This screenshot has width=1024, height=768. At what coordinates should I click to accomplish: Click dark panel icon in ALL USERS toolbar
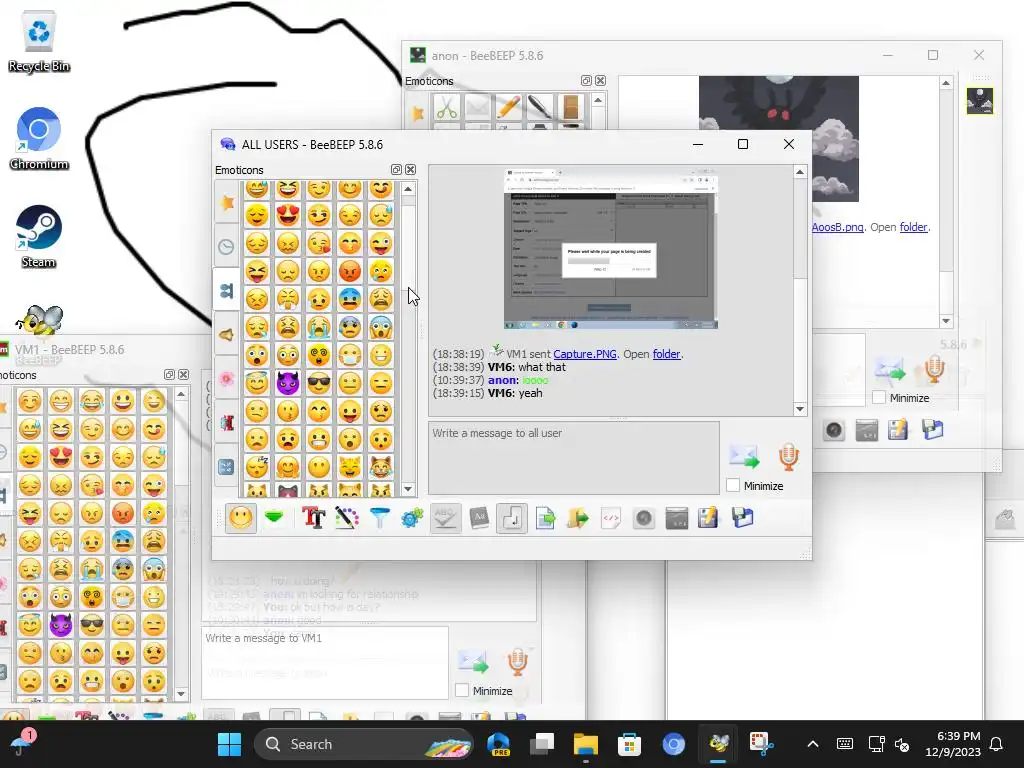tap(677, 519)
